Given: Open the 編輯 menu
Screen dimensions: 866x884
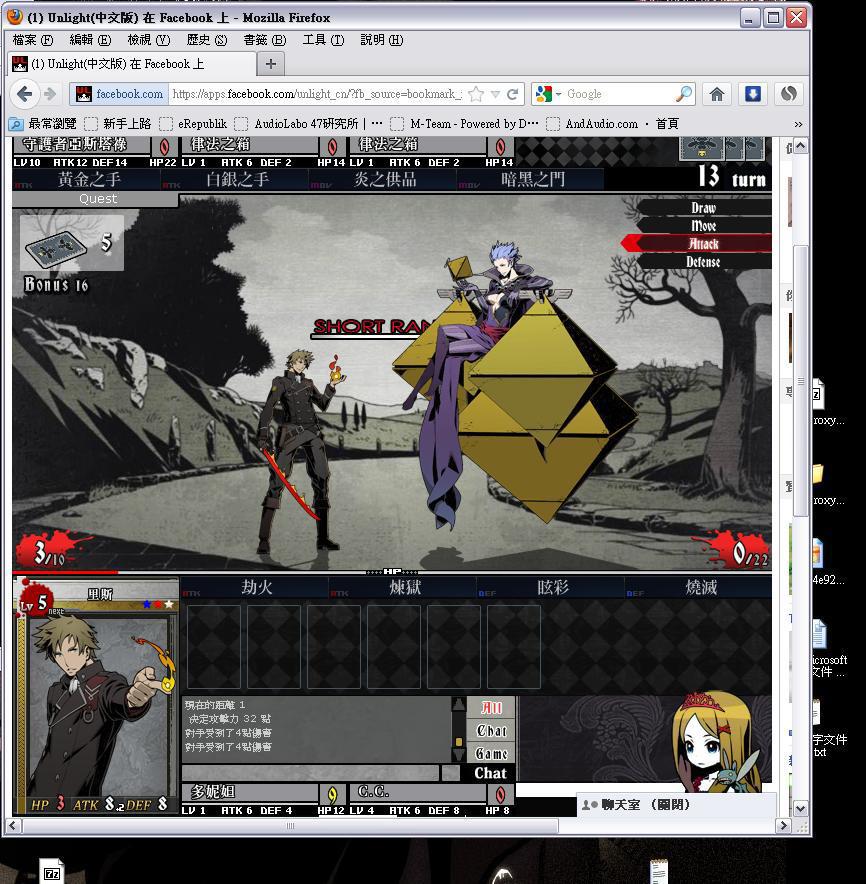Looking at the screenshot, I should (x=90, y=40).
